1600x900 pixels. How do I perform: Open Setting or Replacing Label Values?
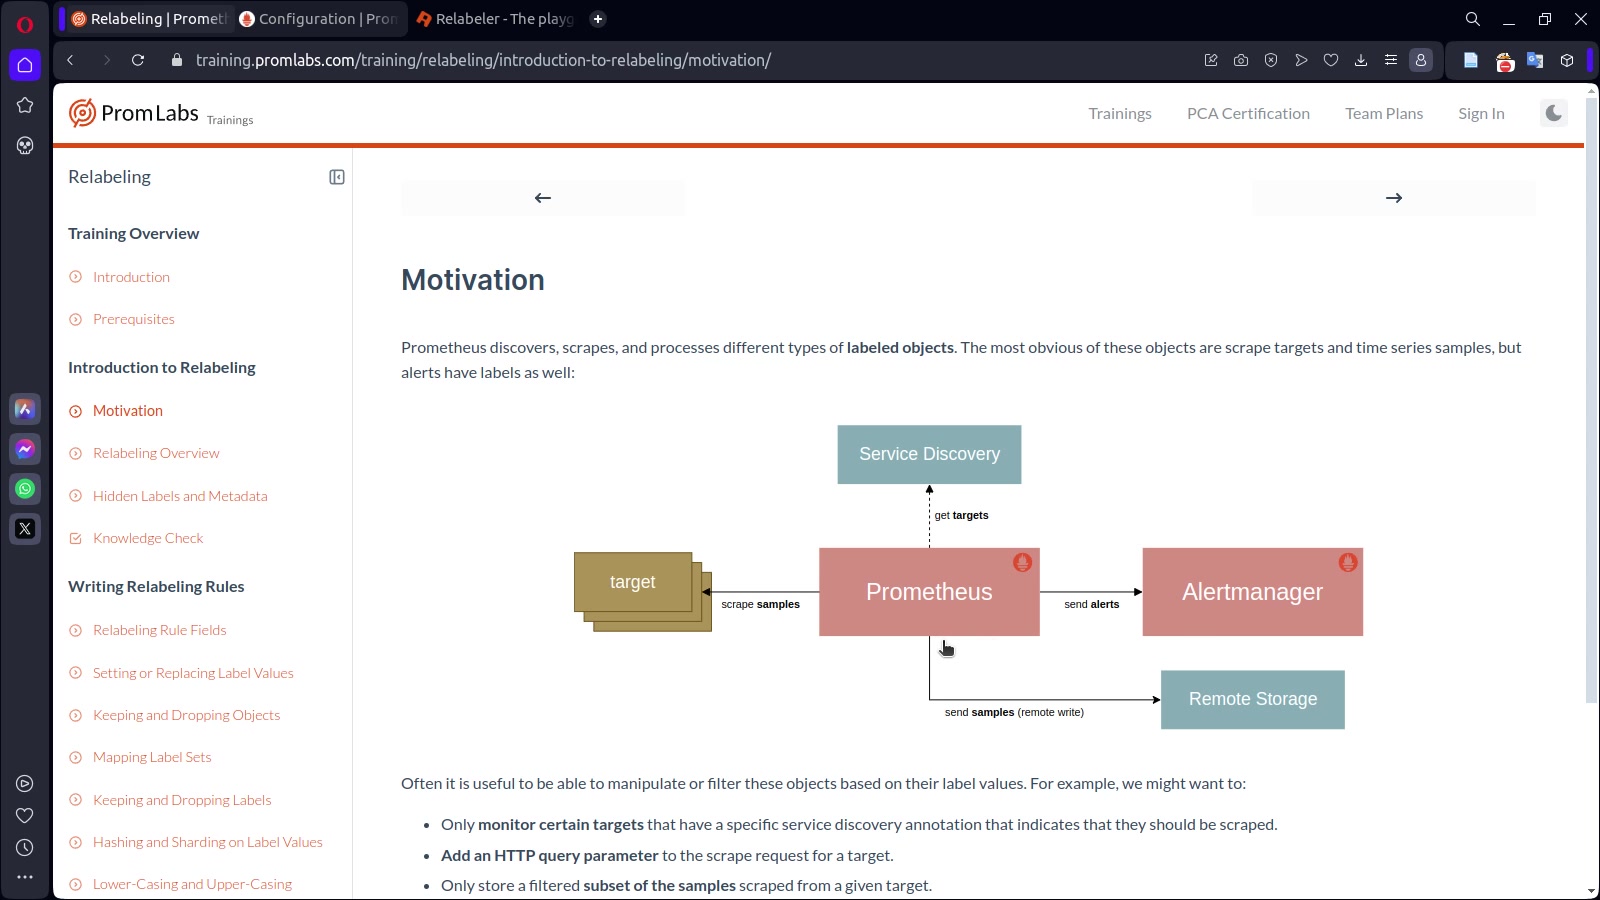tap(193, 673)
